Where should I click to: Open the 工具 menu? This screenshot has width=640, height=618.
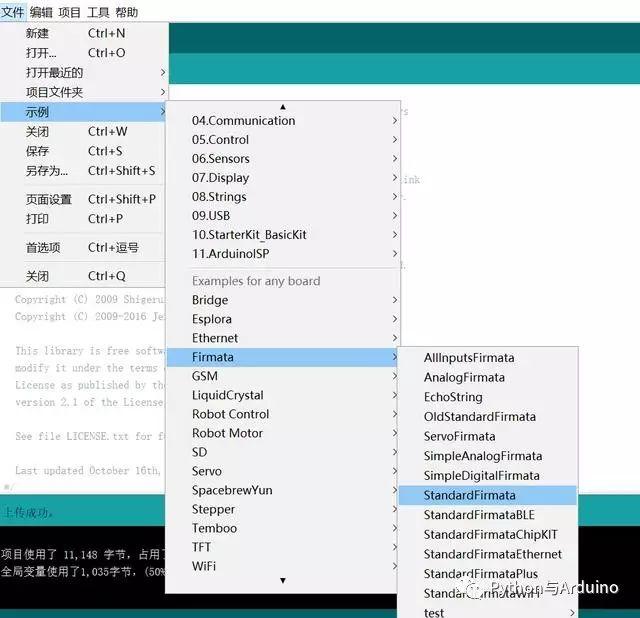pyautogui.click(x=98, y=12)
